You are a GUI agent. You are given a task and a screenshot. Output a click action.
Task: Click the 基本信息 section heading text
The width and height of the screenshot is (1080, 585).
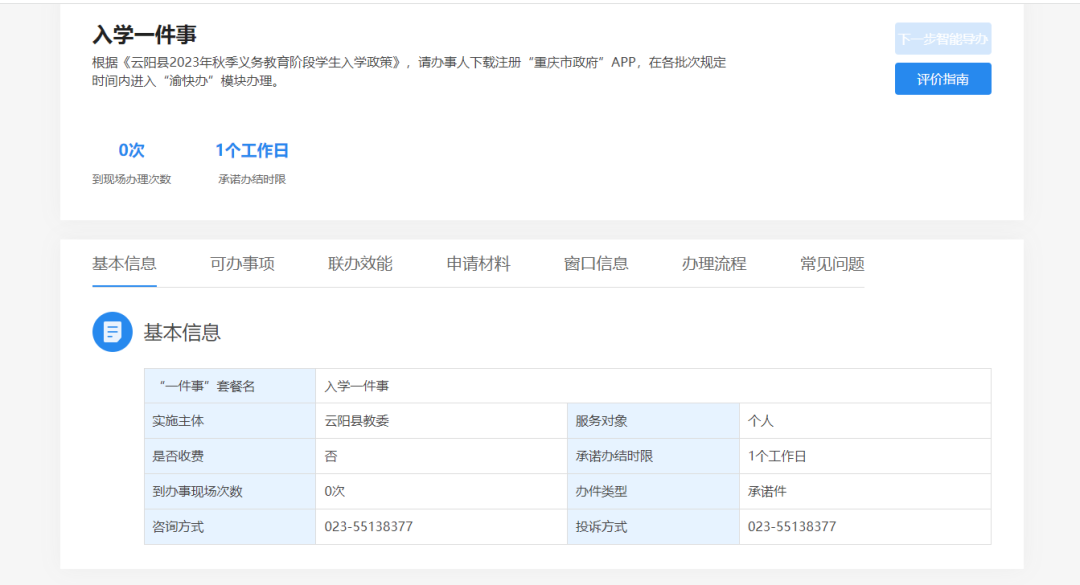point(182,333)
